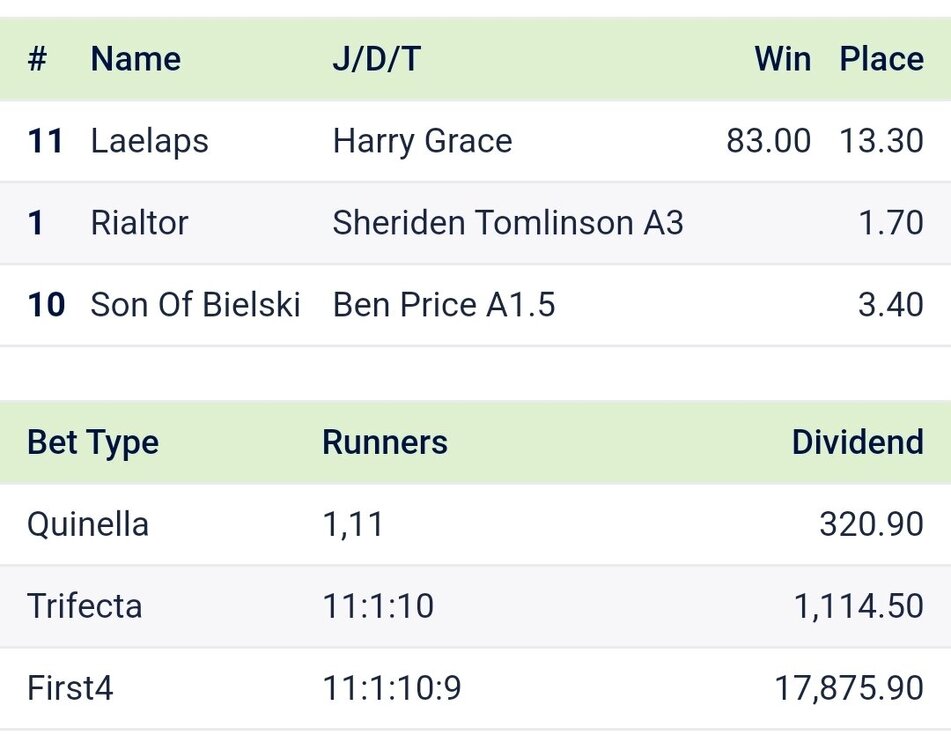Viewport: 951px width, 750px height.
Task: Click the Quinella dividend 320.90
Action: [871, 524]
